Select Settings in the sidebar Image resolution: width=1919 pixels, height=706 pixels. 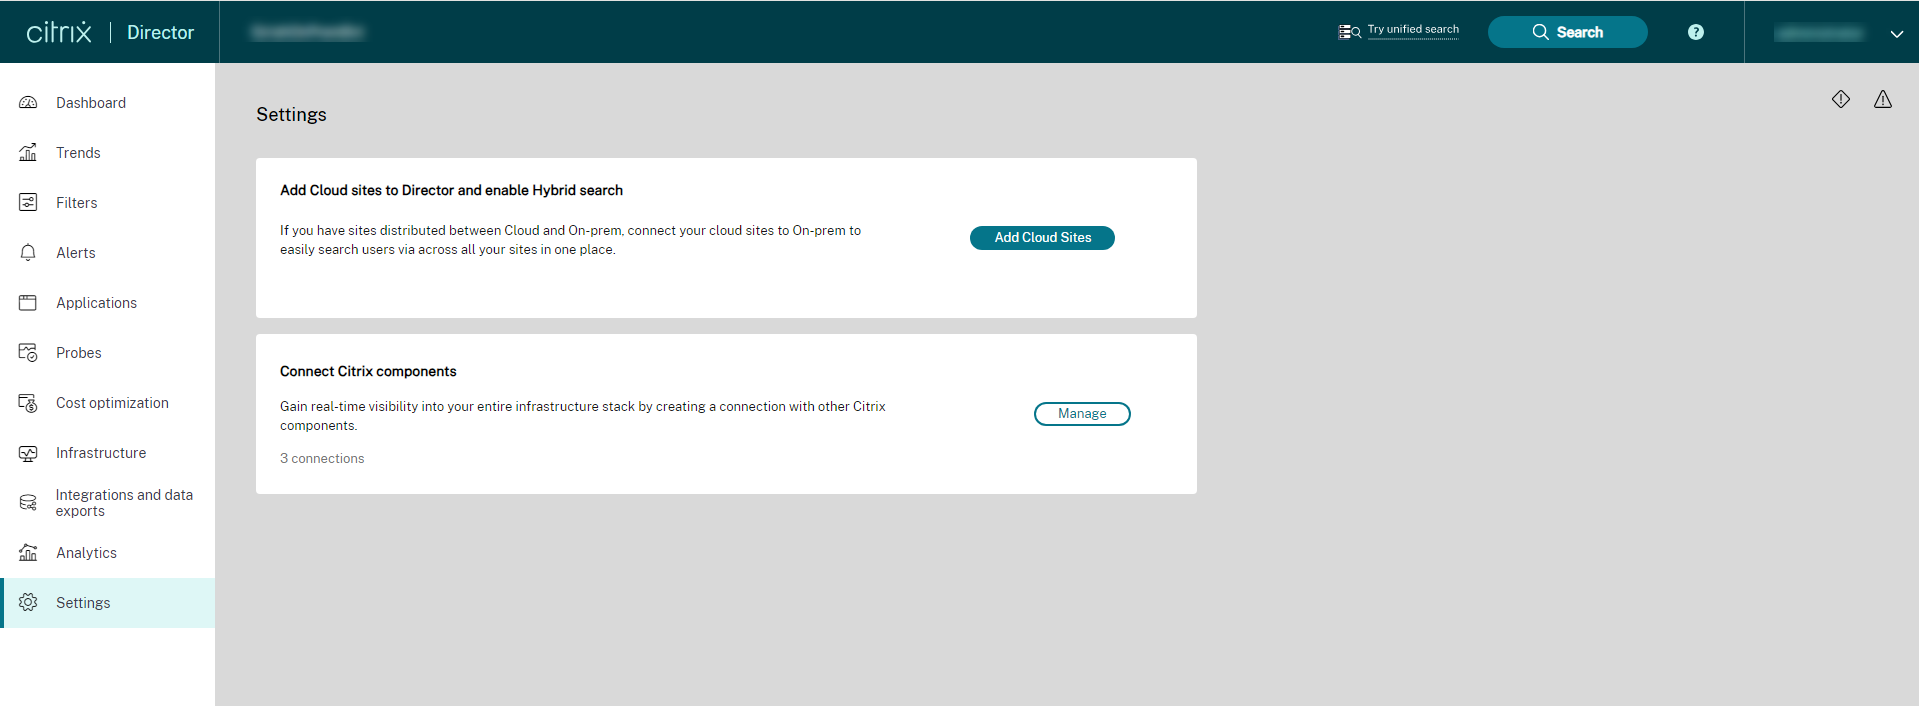click(83, 603)
